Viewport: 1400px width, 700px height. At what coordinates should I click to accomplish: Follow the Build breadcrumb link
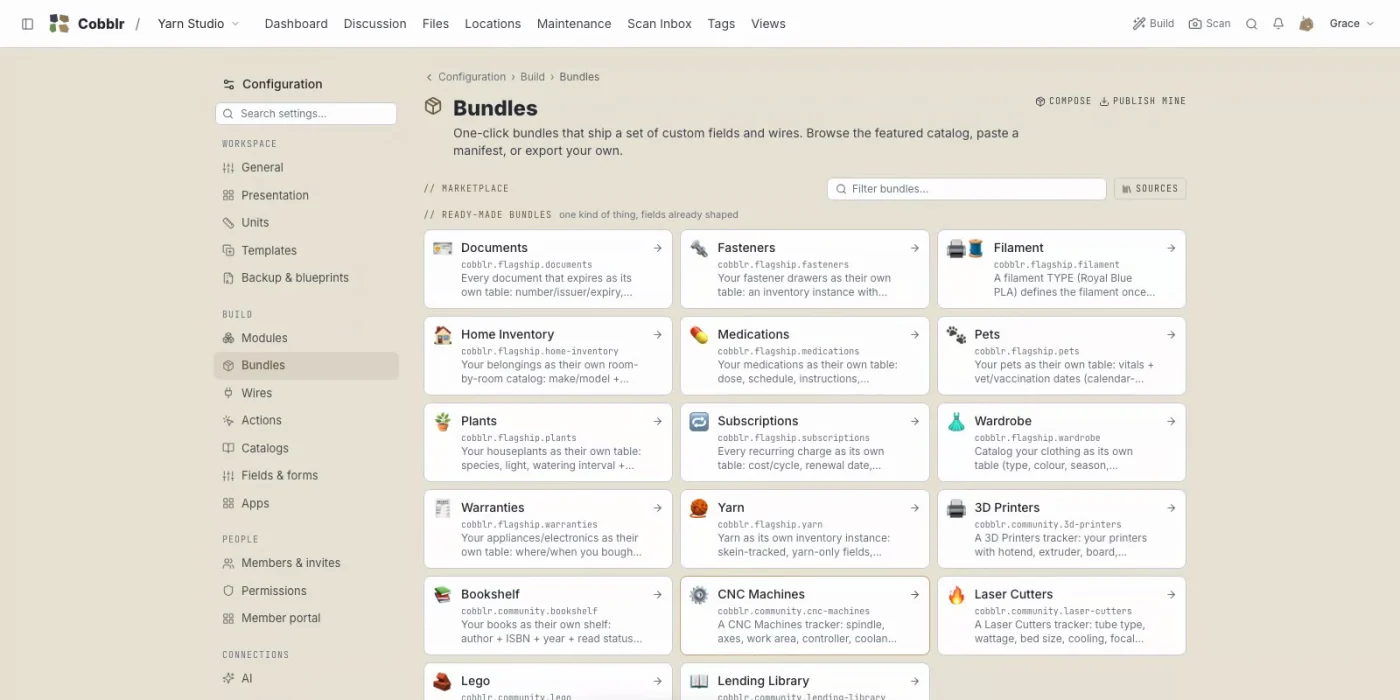[532, 77]
